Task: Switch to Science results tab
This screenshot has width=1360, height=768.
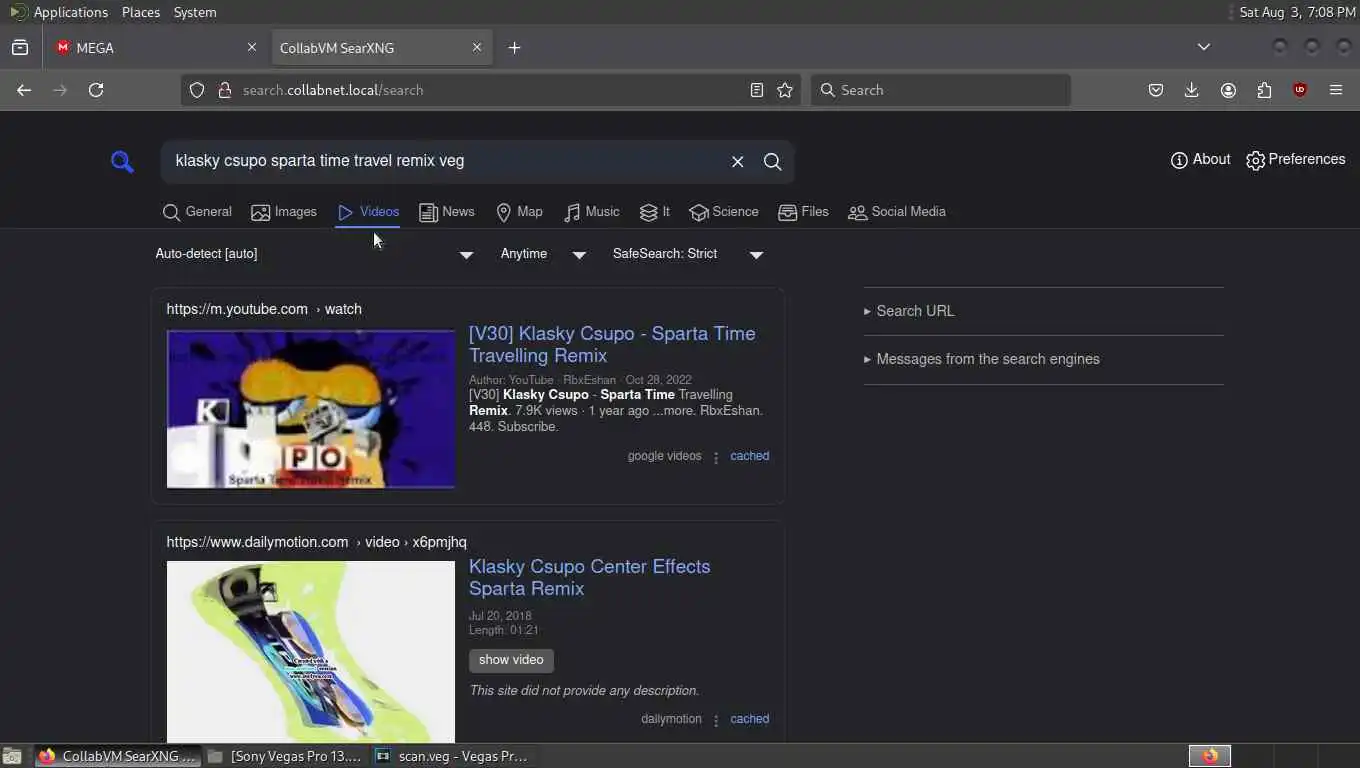Action: (724, 212)
